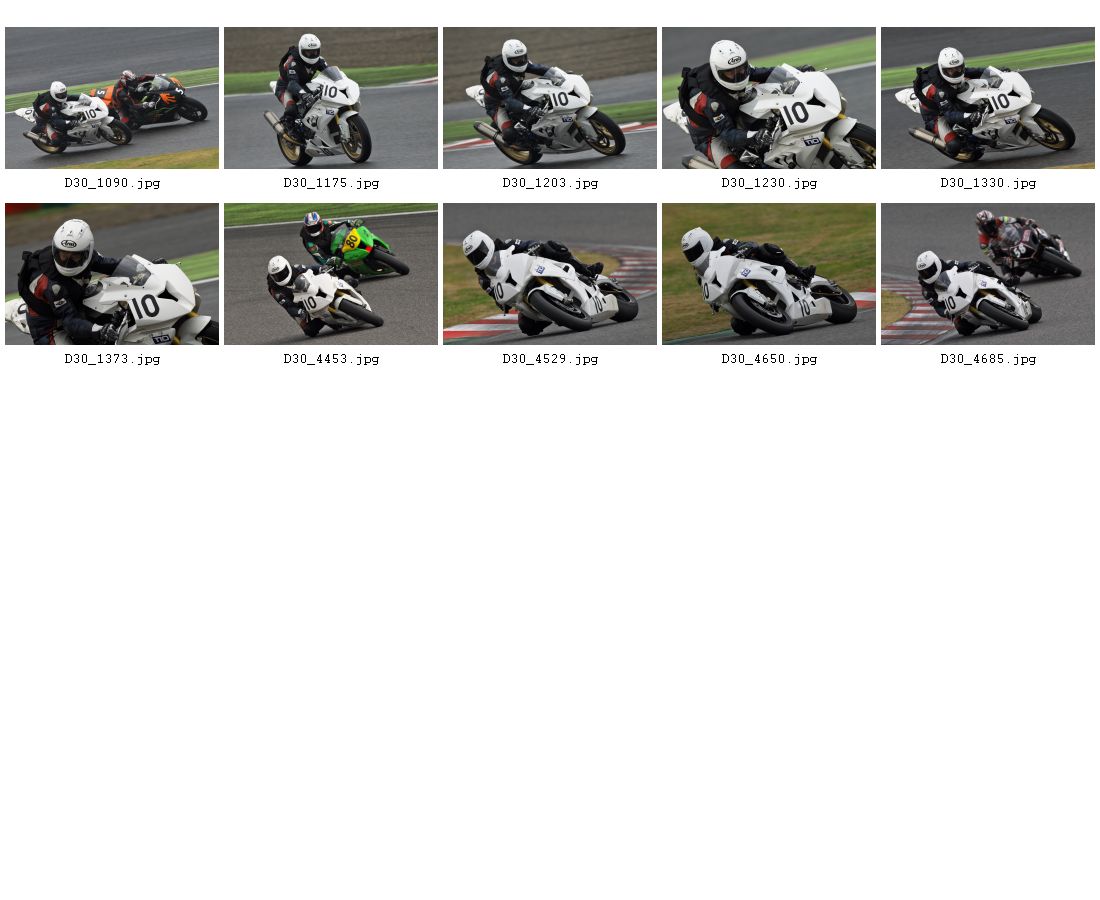Select the D30_4685.jpg thumbnail image
The width and height of the screenshot is (1100, 900).
pos(988,274)
